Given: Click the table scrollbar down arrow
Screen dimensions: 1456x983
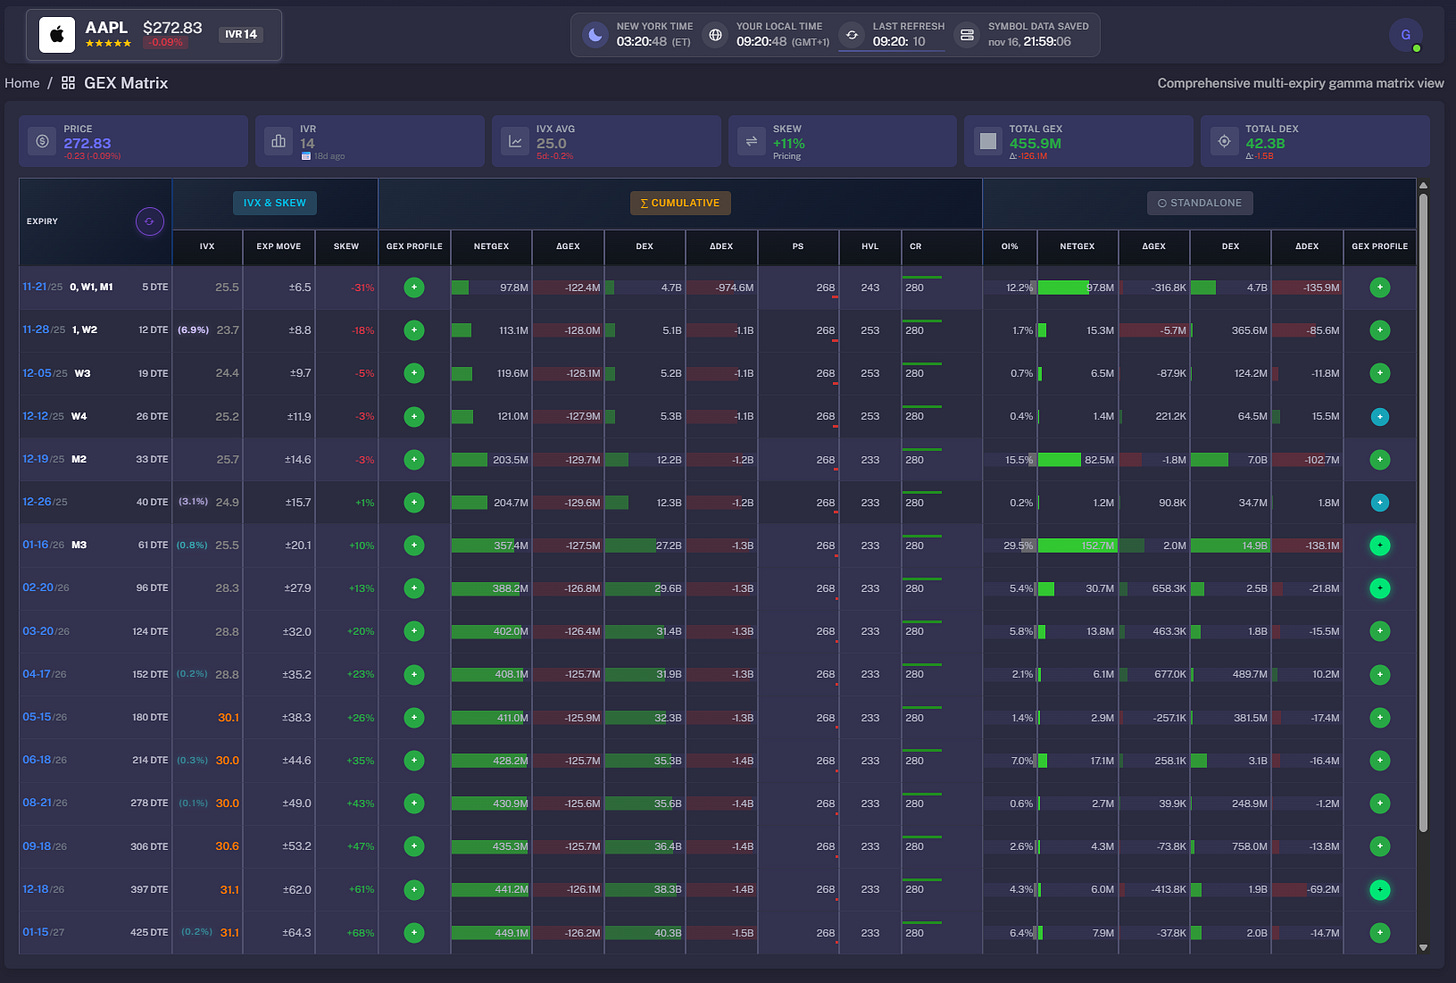Looking at the screenshot, I should [x=1423, y=947].
